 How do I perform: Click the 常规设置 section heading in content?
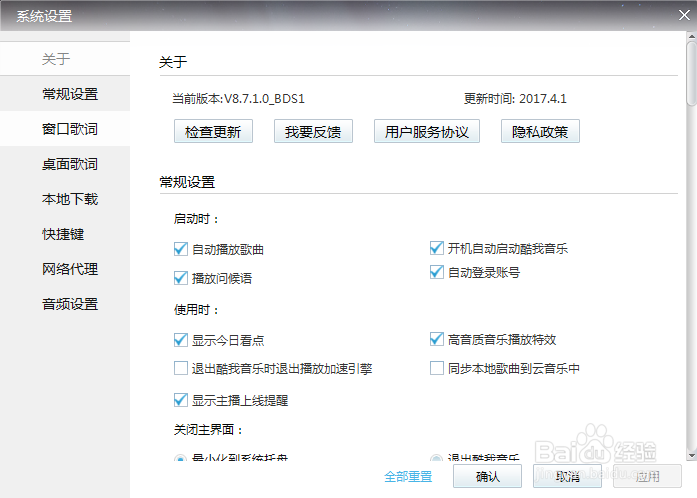pyautogui.click(x=187, y=182)
